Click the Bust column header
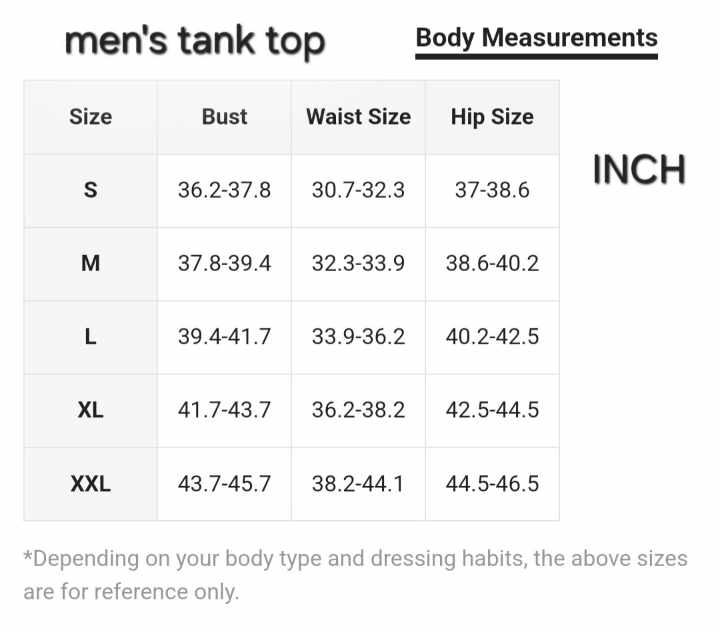Image resolution: width=720 pixels, height=630 pixels. [x=224, y=117]
